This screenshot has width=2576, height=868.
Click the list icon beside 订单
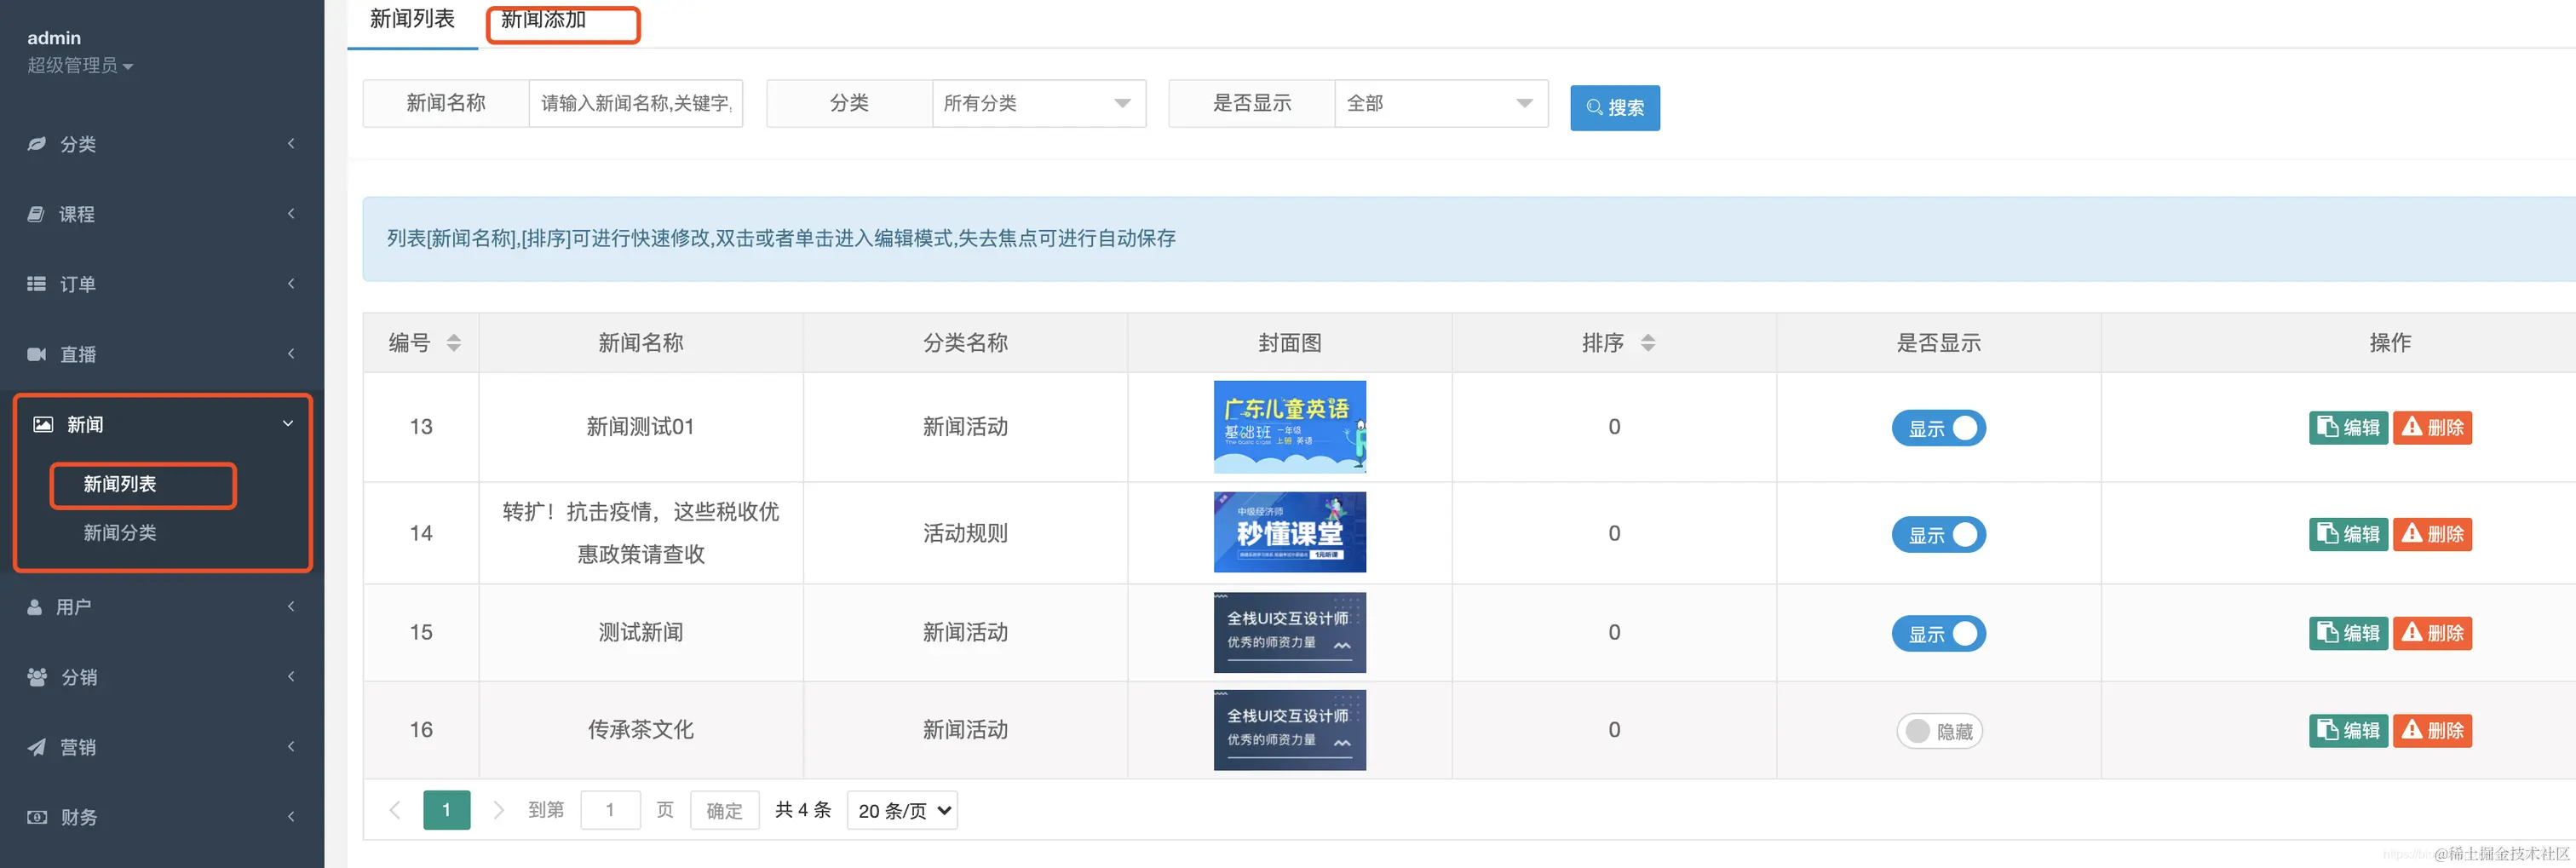click(x=37, y=284)
